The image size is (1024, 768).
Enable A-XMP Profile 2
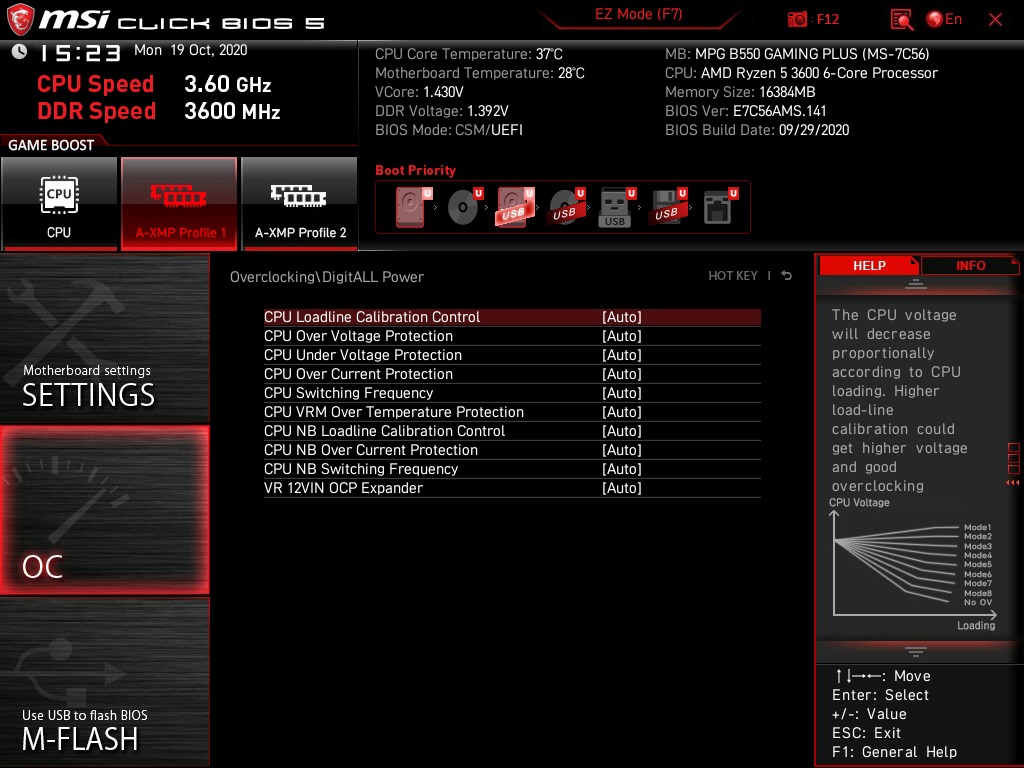[x=299, y=203]
